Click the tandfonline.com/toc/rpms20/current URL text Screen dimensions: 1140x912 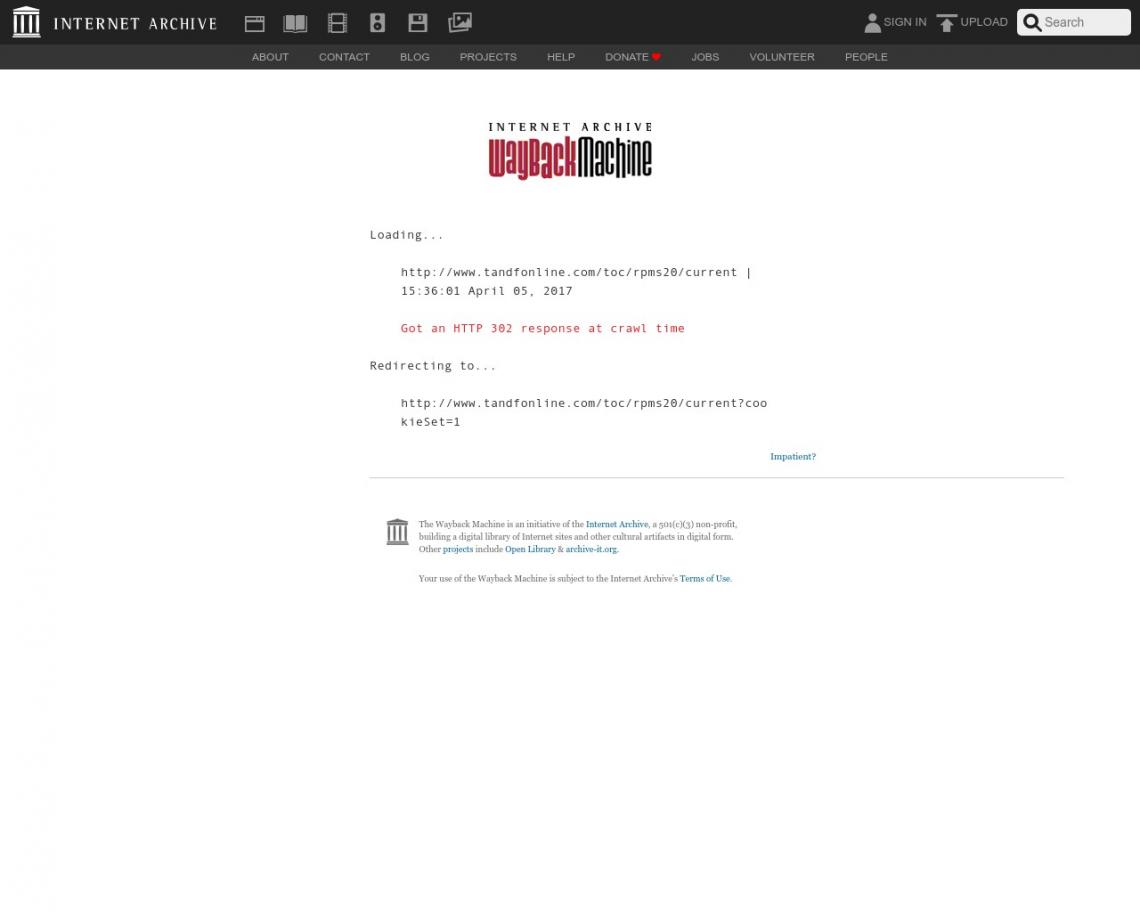click(569, 272)
